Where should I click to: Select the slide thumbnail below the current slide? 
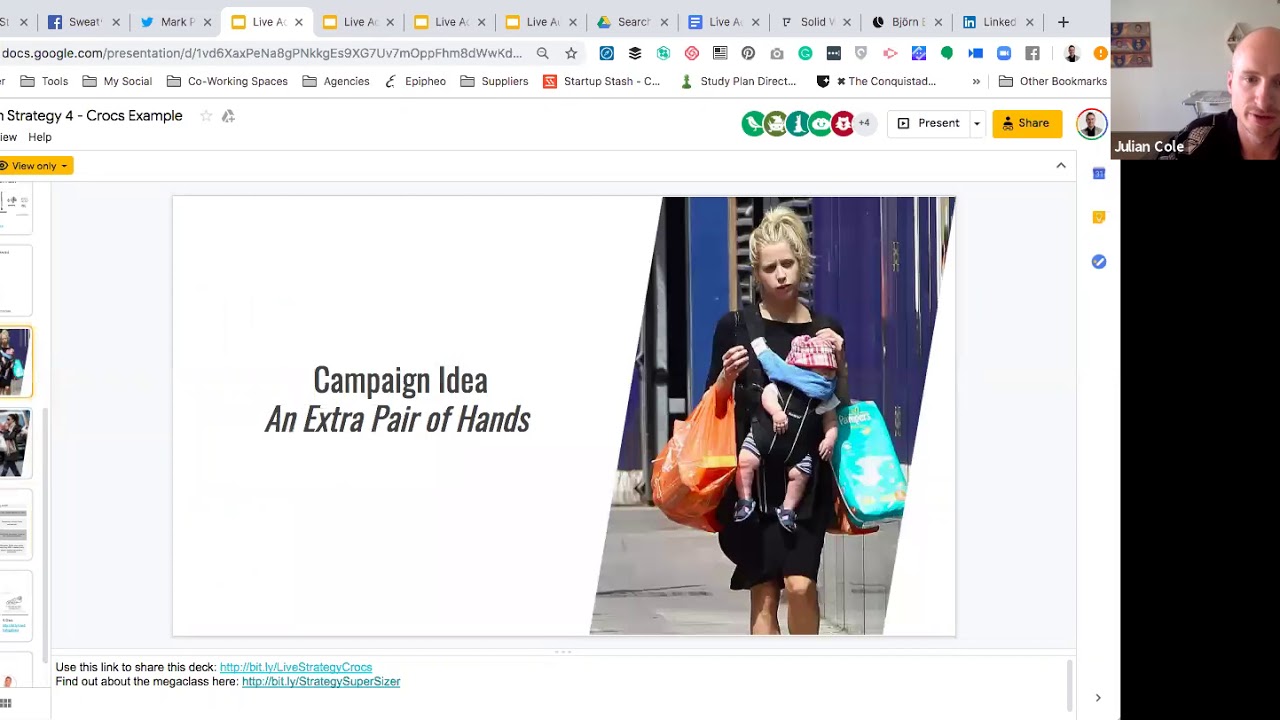click(16, 443)
